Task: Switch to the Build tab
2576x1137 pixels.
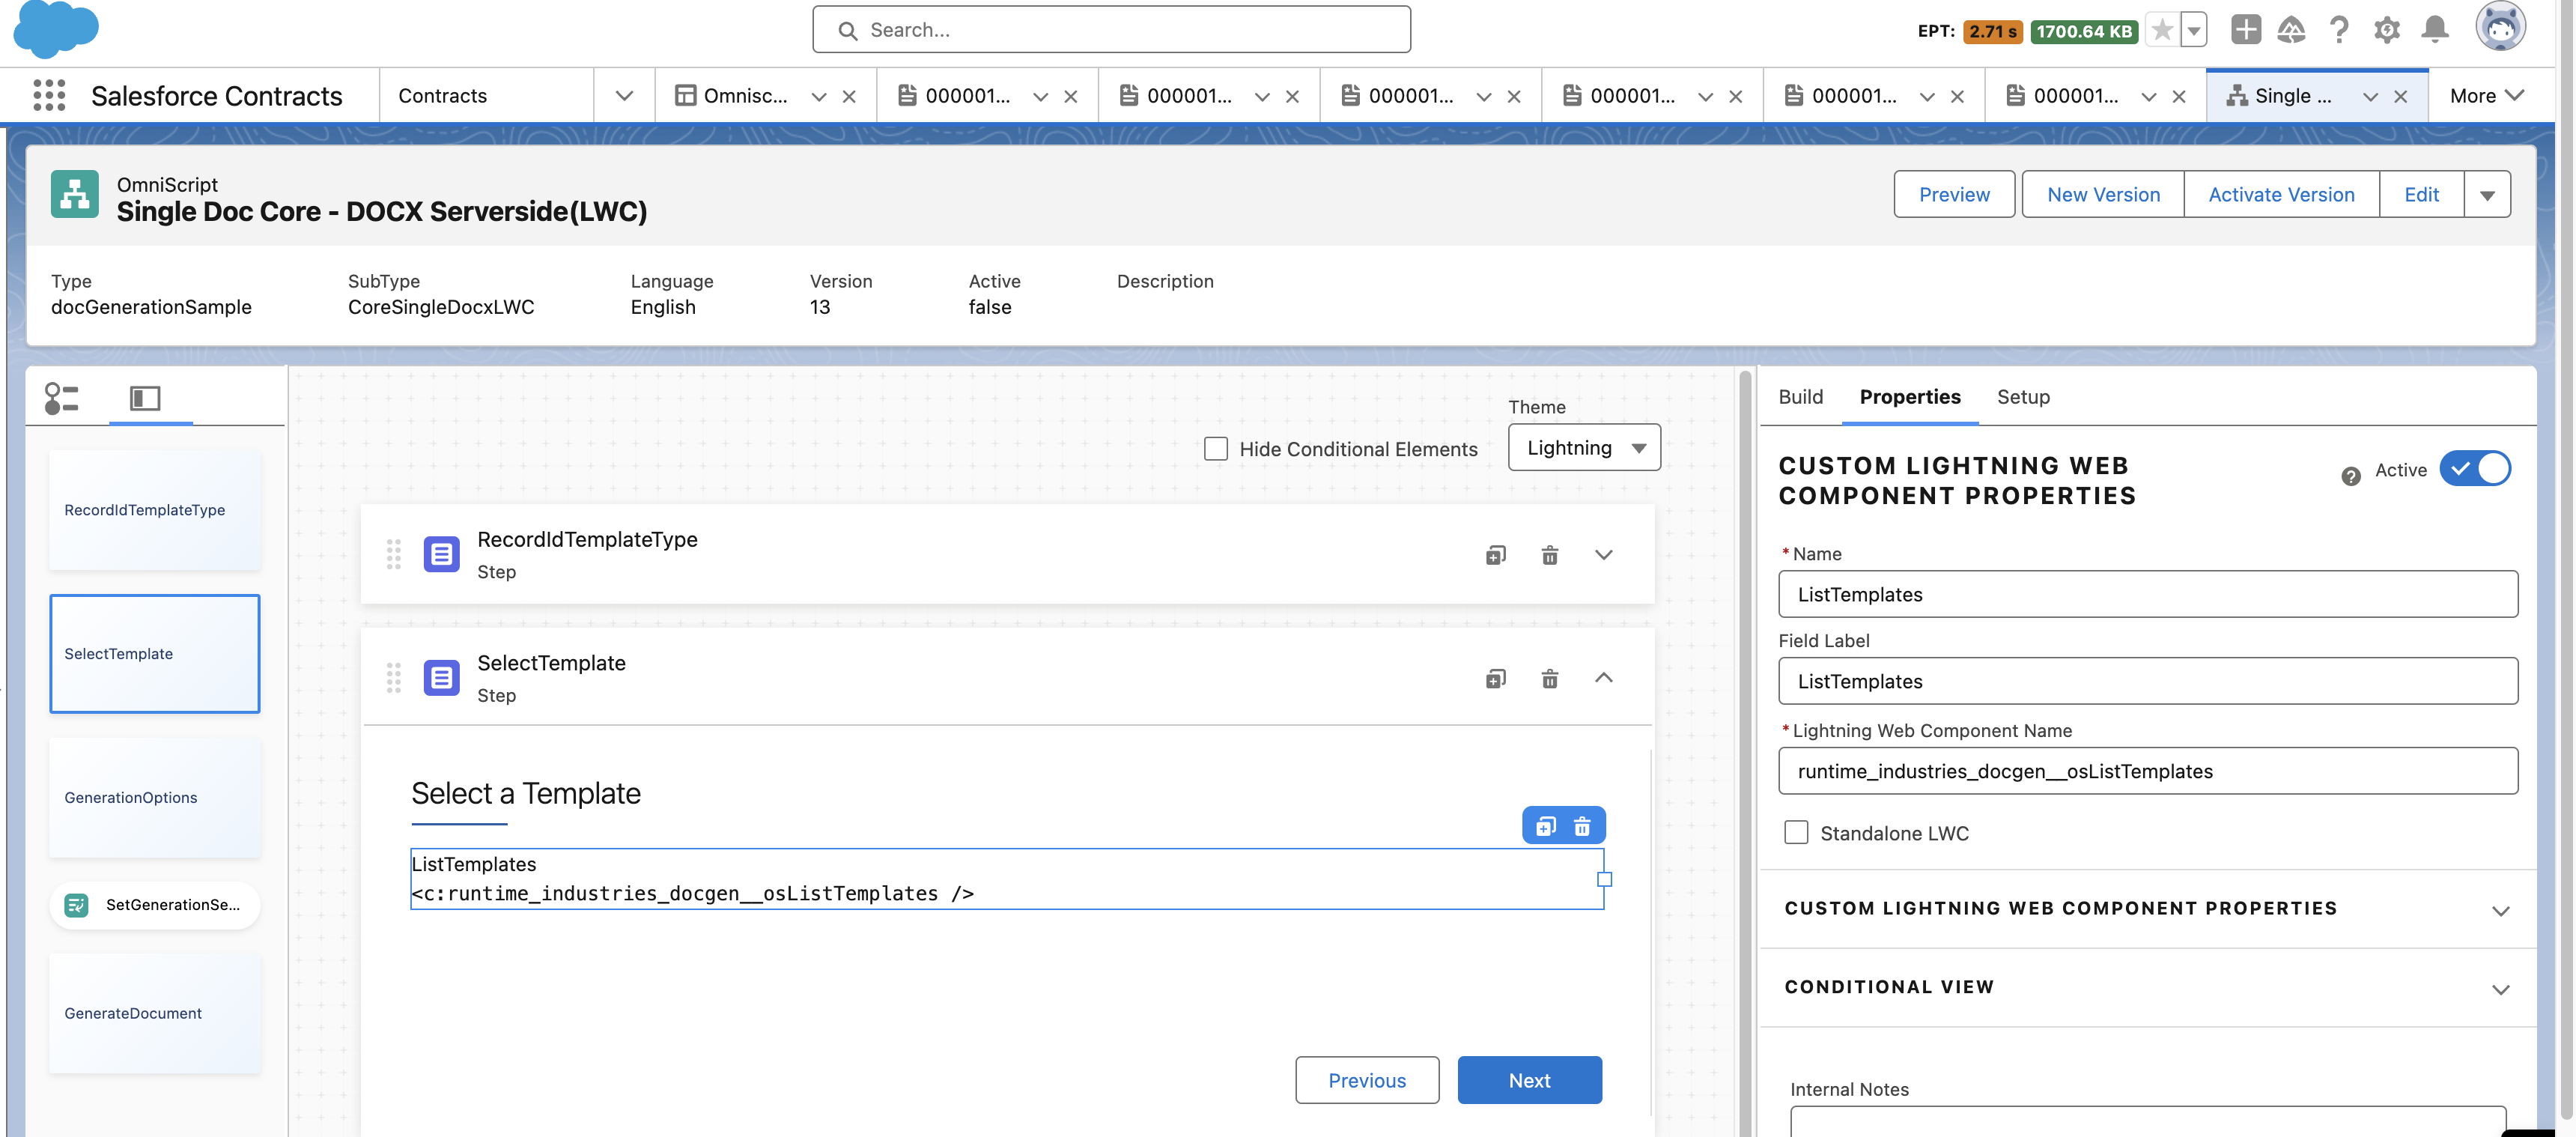Action: point(1801,397)
